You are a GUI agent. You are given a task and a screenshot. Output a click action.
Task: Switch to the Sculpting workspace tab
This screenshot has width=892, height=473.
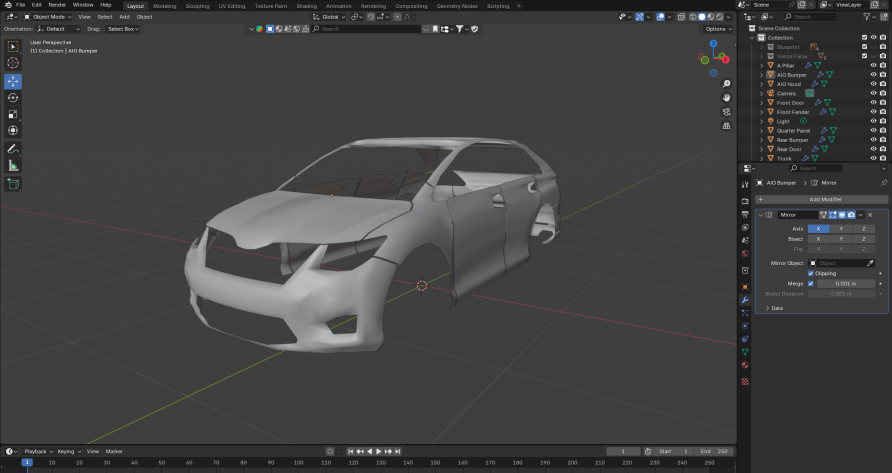[198, 6]
